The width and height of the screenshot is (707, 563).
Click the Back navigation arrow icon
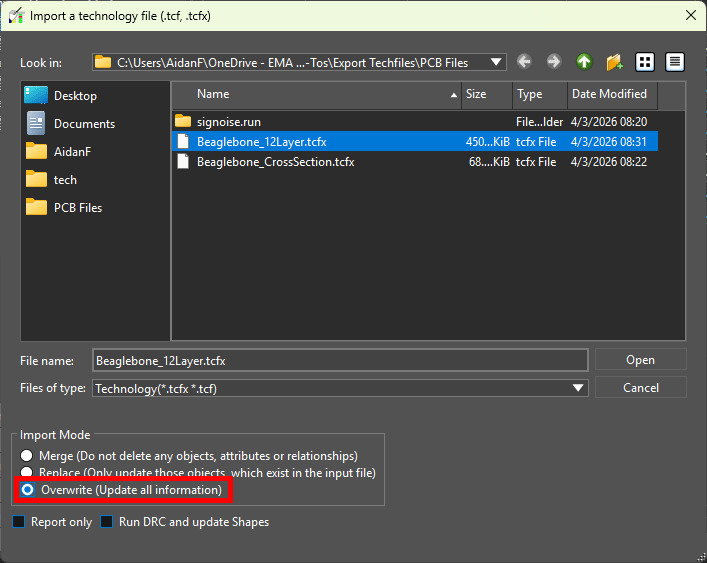(524, 62)
